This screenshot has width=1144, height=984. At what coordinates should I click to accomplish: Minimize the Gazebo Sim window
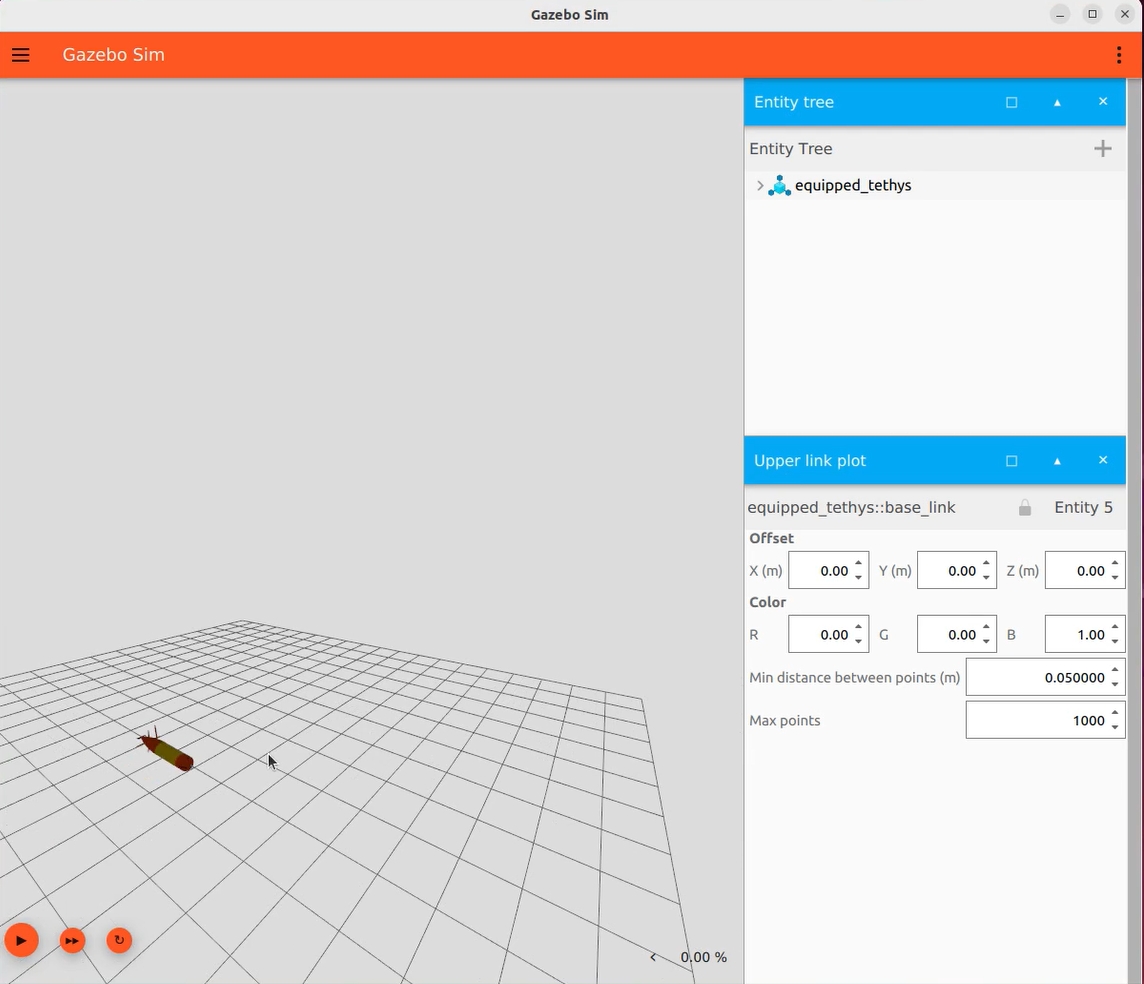[x=1060, y=15]
